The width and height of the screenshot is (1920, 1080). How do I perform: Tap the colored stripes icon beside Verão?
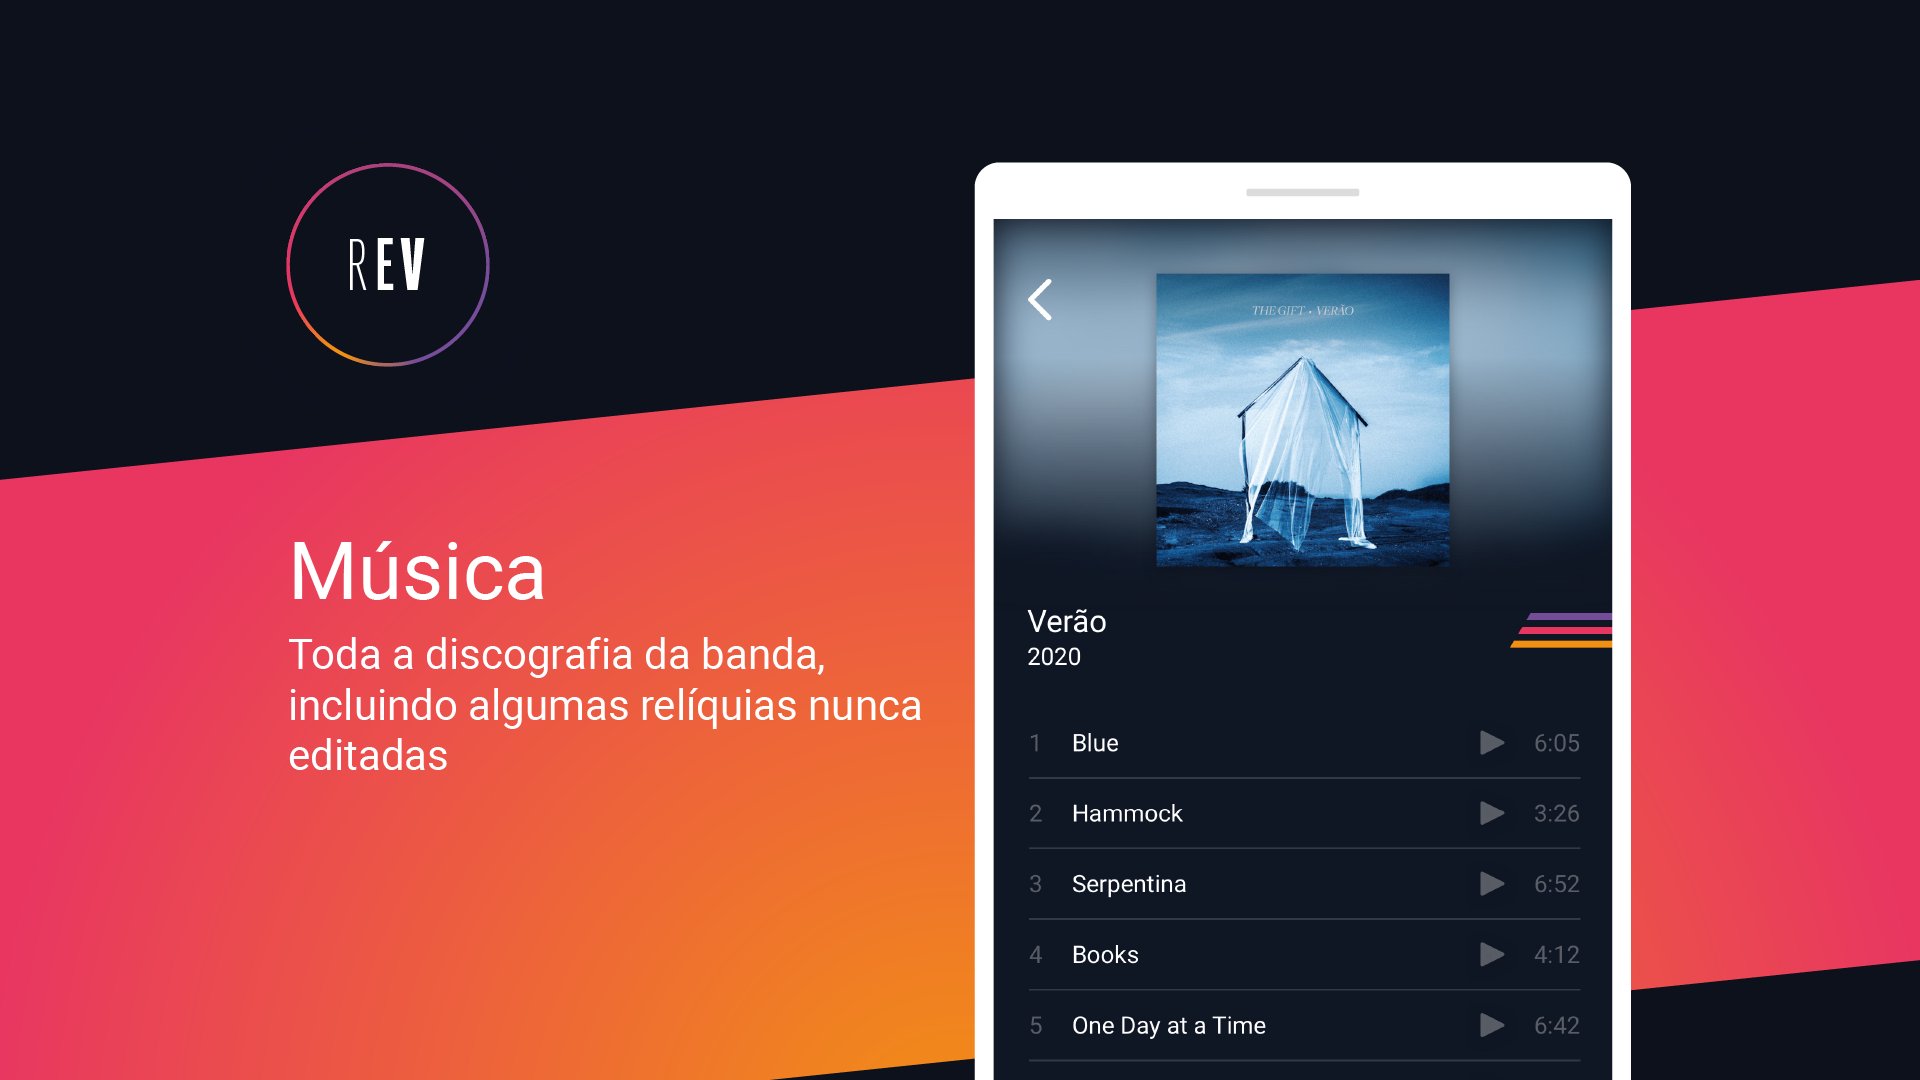pyautogui.click(x=1562, y=630)
